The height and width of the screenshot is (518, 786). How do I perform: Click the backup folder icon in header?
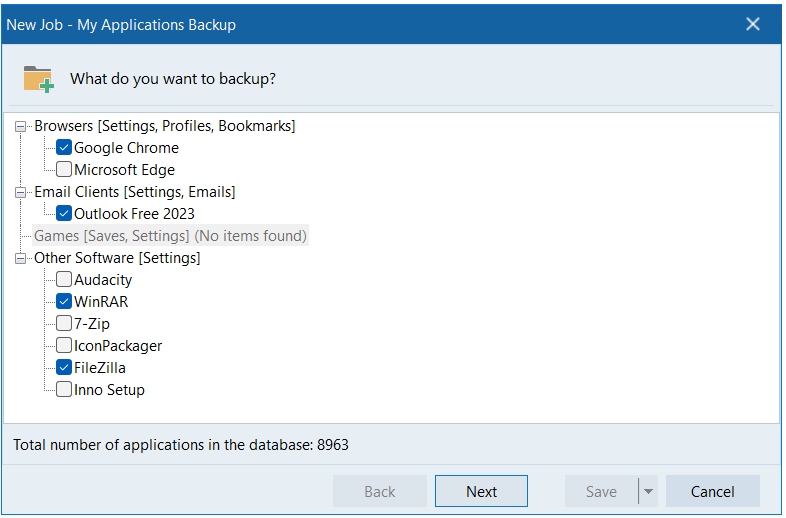[x=38, y=78]
